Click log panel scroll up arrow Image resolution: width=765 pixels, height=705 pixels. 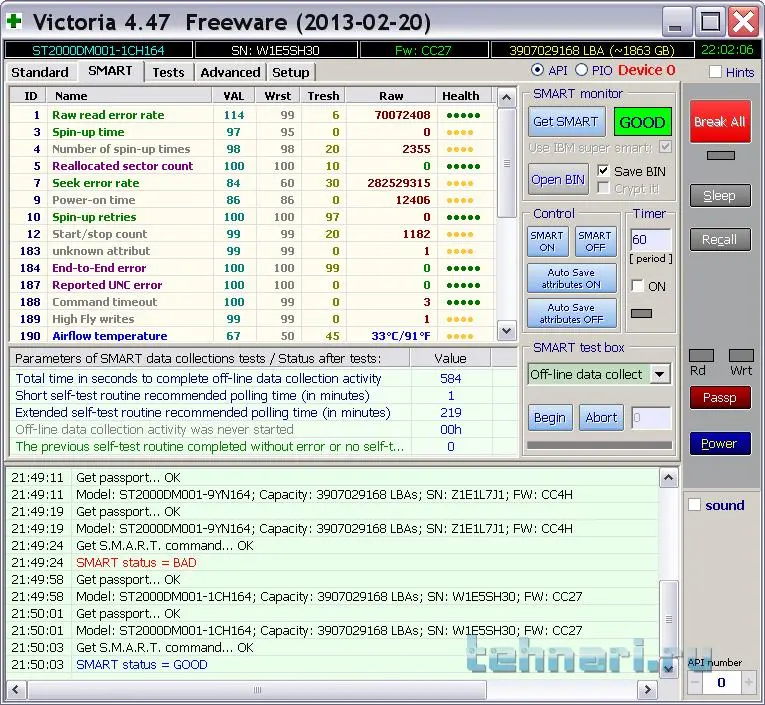pos(668,478)
